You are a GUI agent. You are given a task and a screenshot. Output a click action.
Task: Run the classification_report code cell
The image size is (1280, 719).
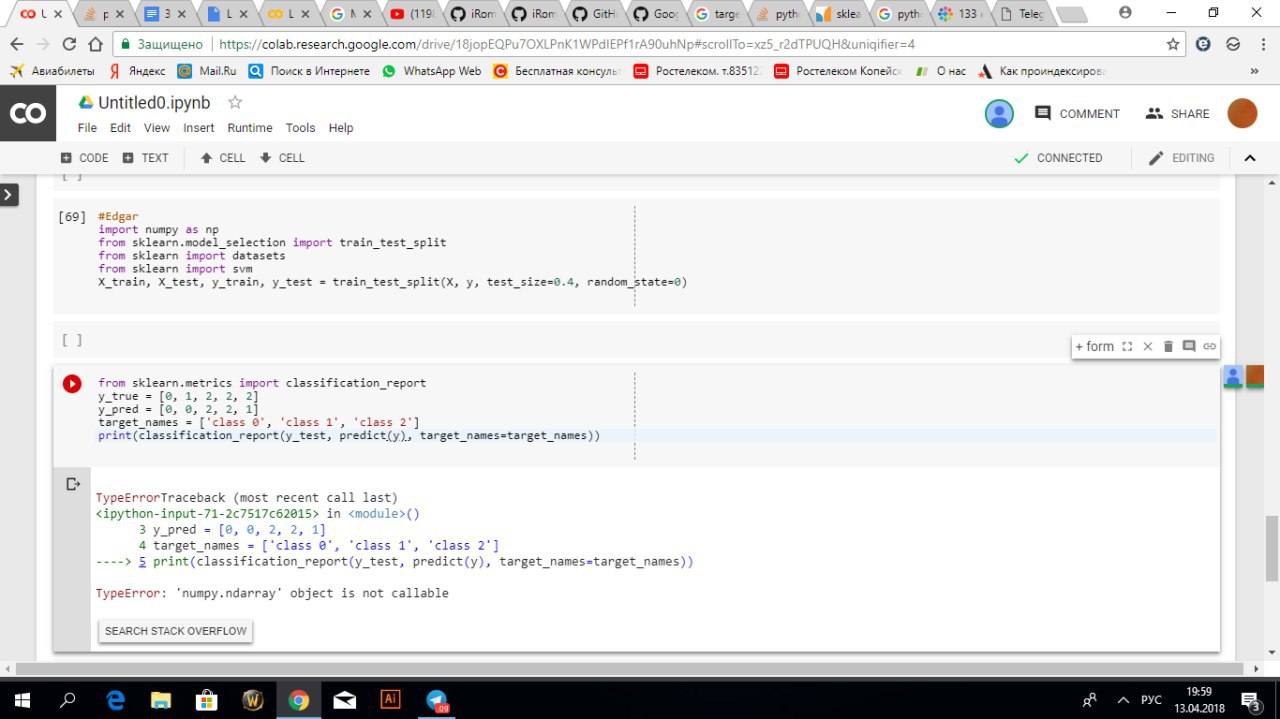point(72,384)
